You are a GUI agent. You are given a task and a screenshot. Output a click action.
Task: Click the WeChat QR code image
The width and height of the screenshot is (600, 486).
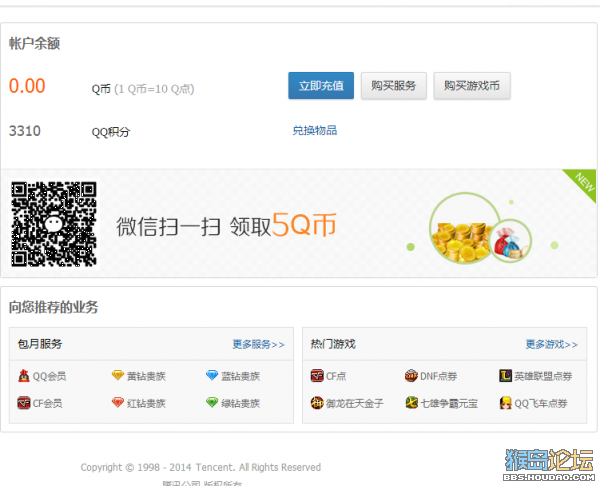pyautogui.click(x=54, y=224)
